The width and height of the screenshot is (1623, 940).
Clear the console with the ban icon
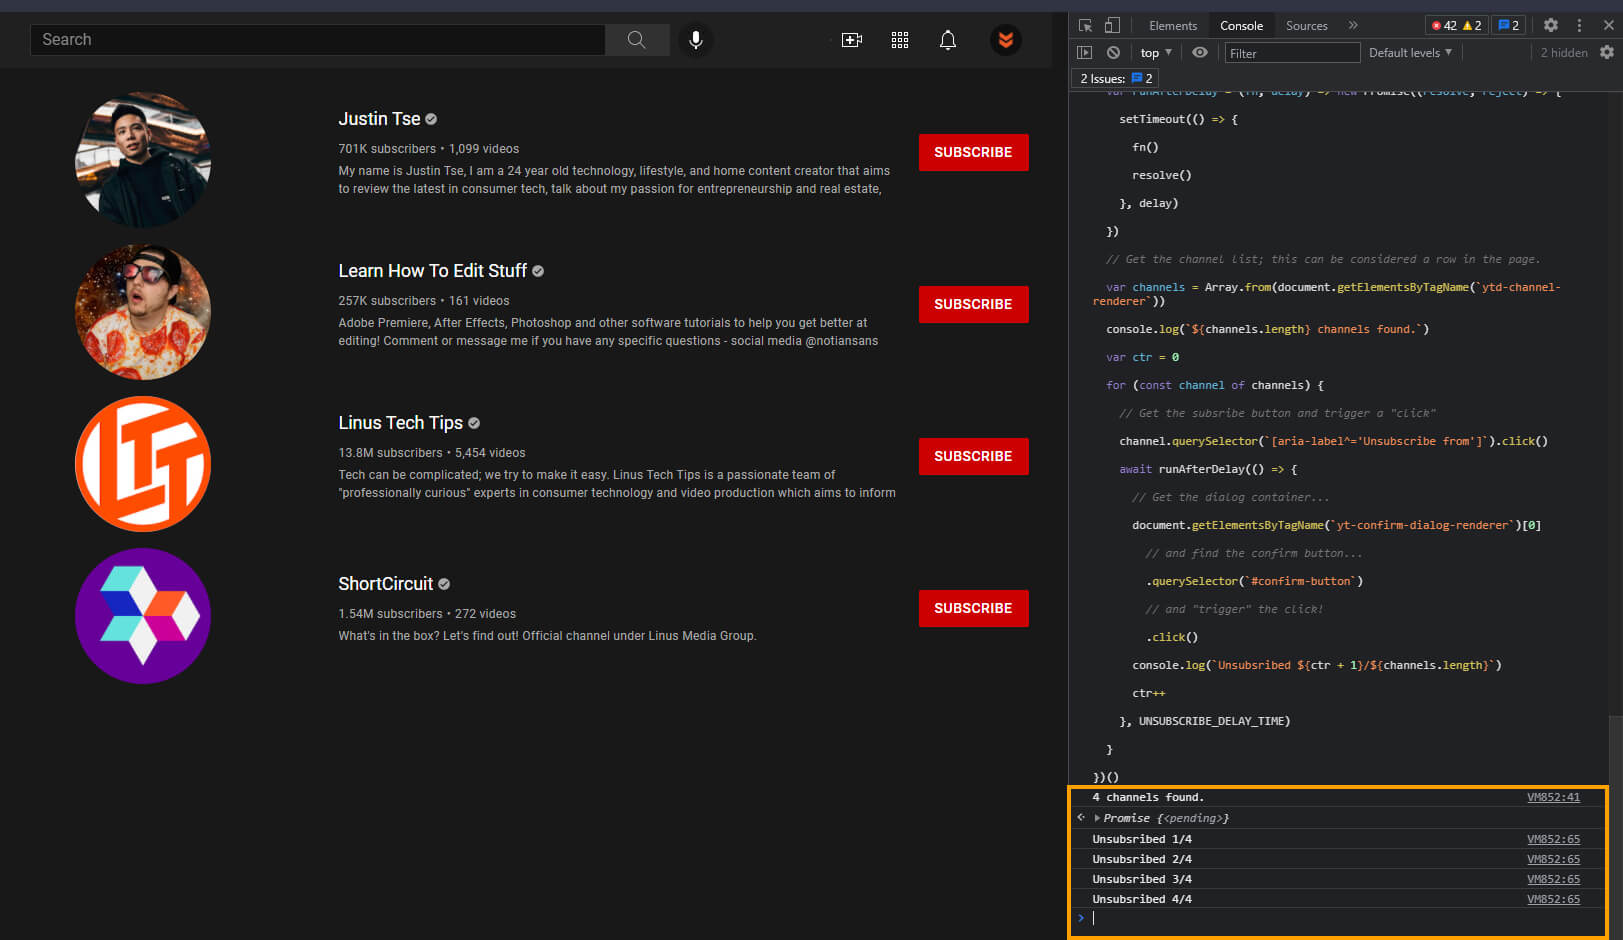(x=1113, y=52)
